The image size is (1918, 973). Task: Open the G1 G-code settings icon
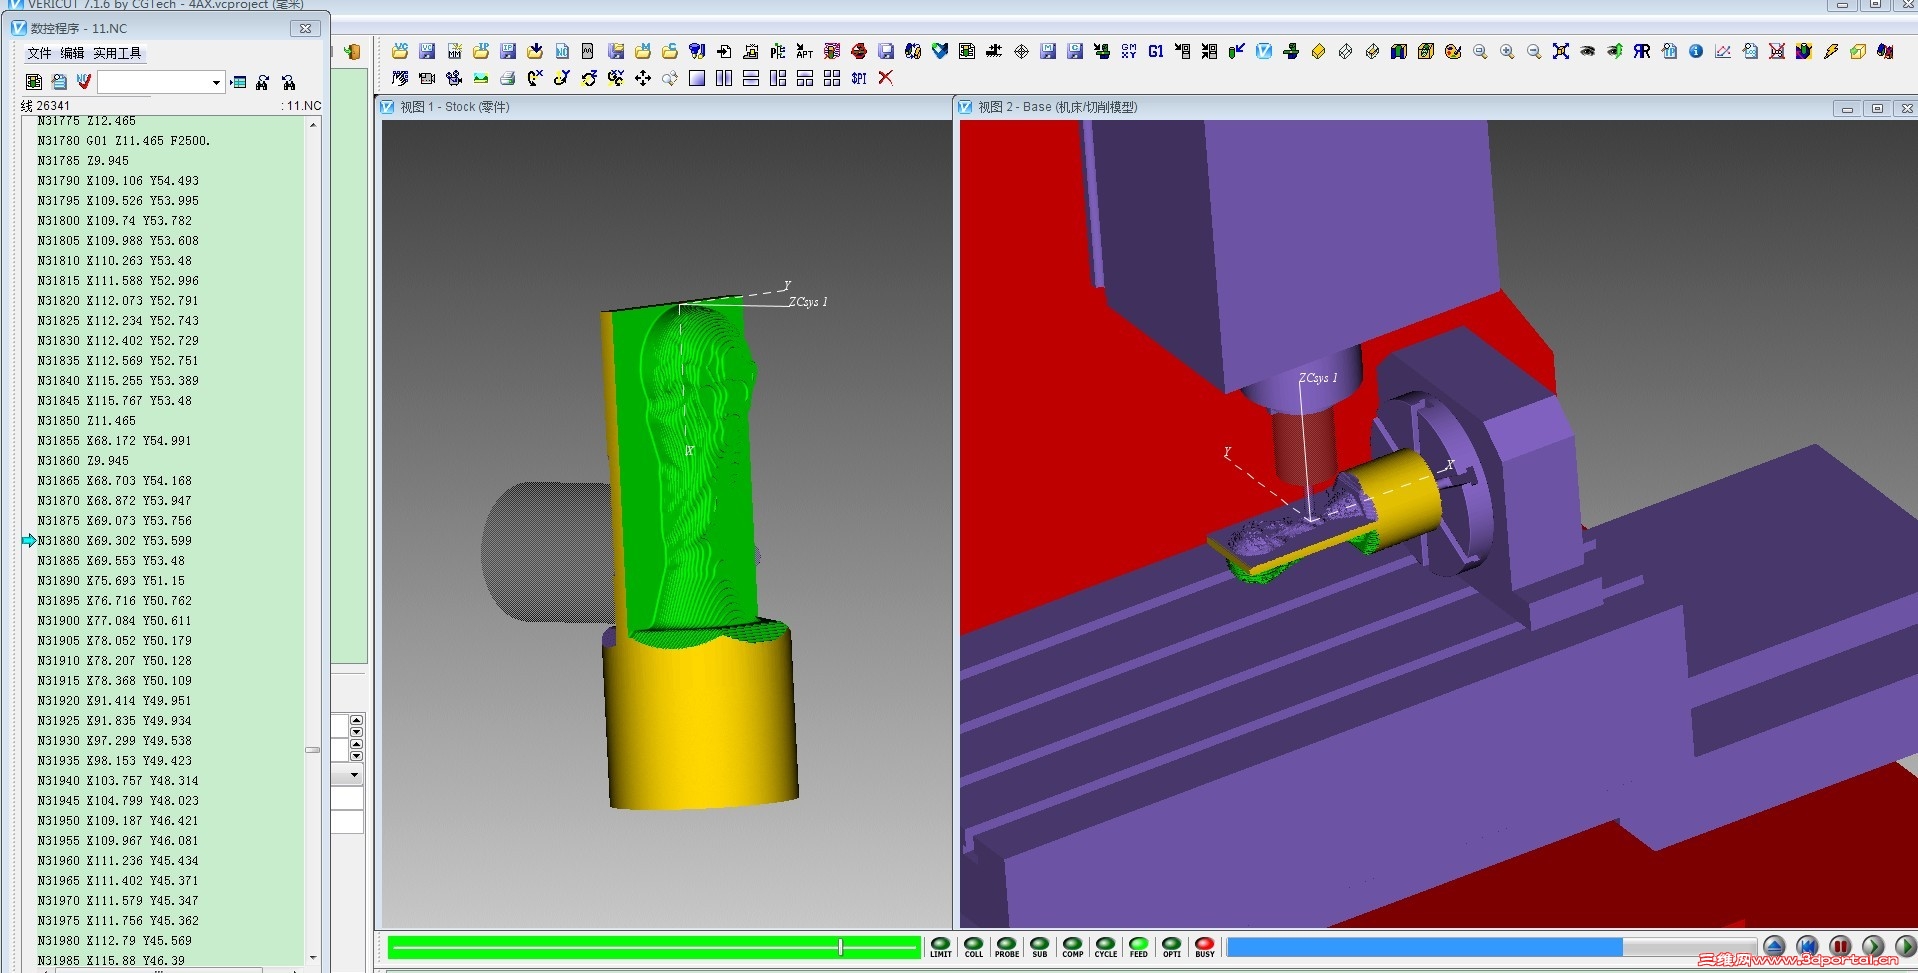(1156, 51)
